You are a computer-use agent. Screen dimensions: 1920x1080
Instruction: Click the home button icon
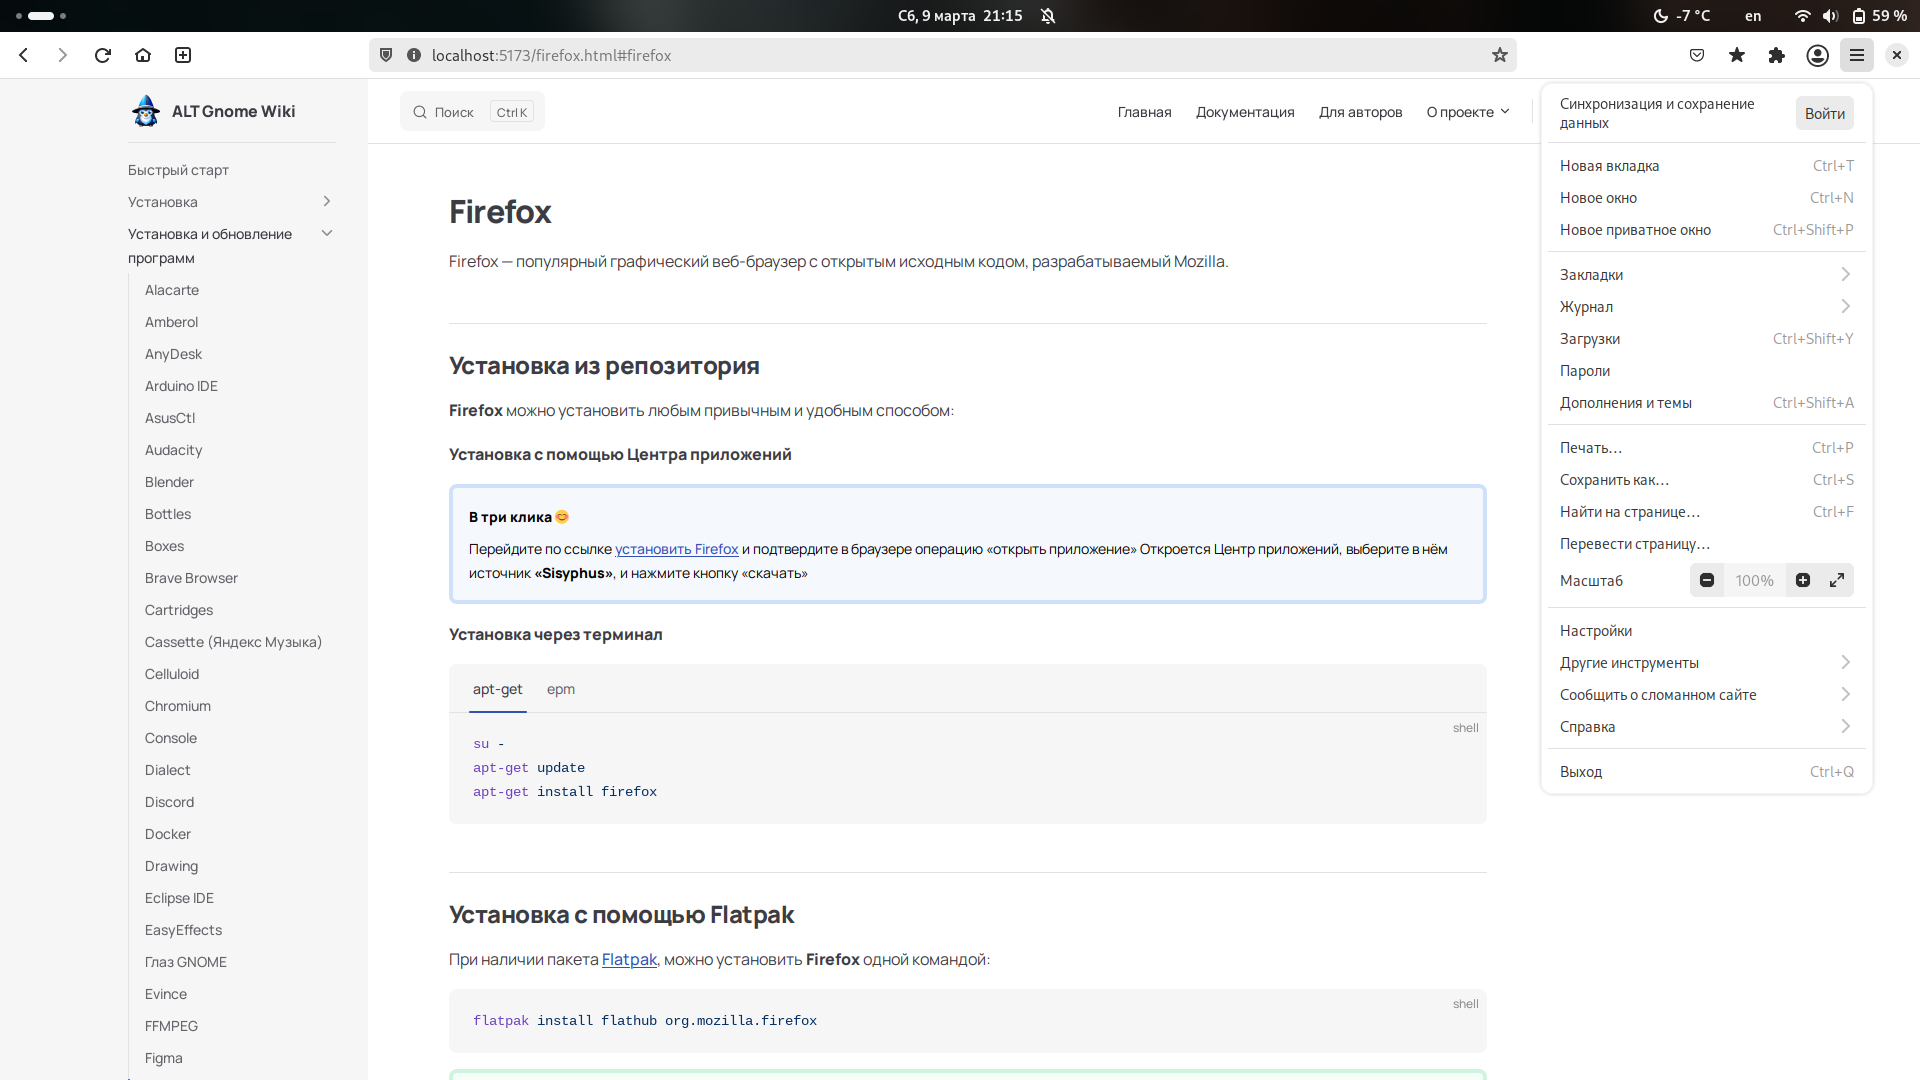pyautogui.click(x=142, y=55)
